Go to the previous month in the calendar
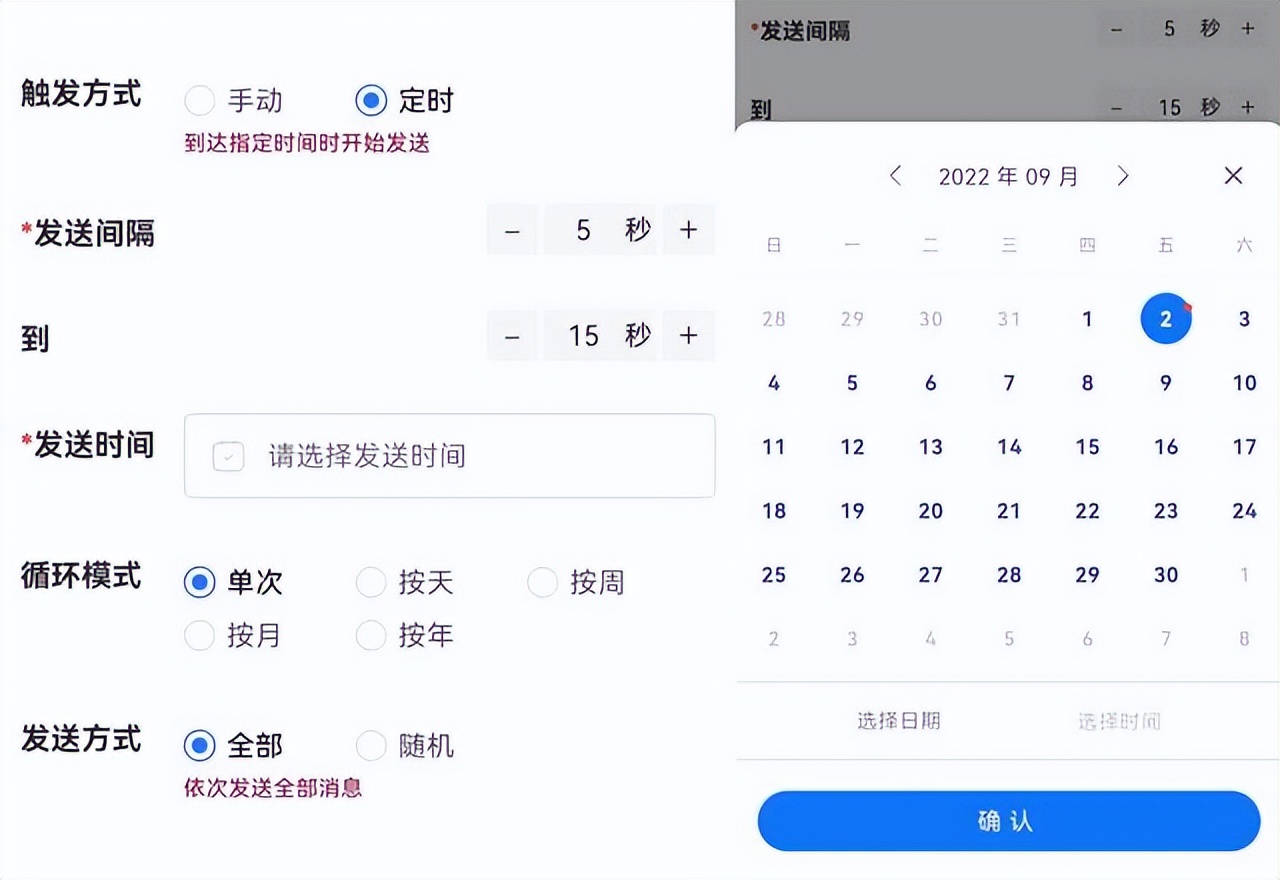This screenshot has height=880, width=1280. (x=895, y=176)
